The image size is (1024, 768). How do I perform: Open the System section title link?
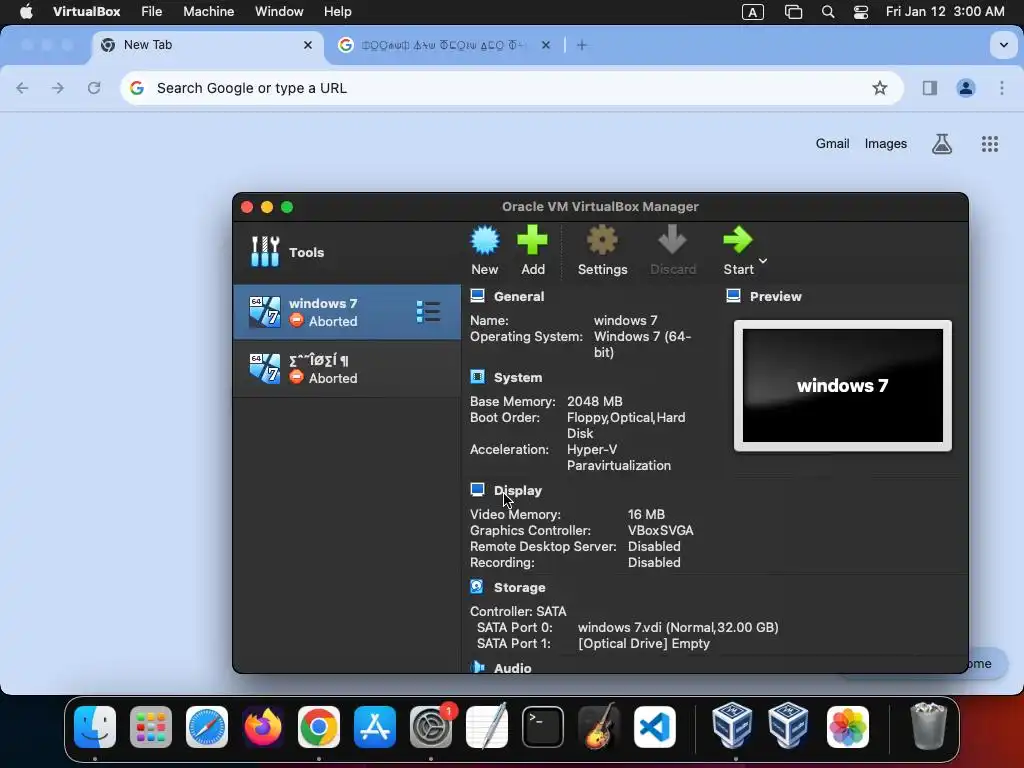[x=518, y=377]
